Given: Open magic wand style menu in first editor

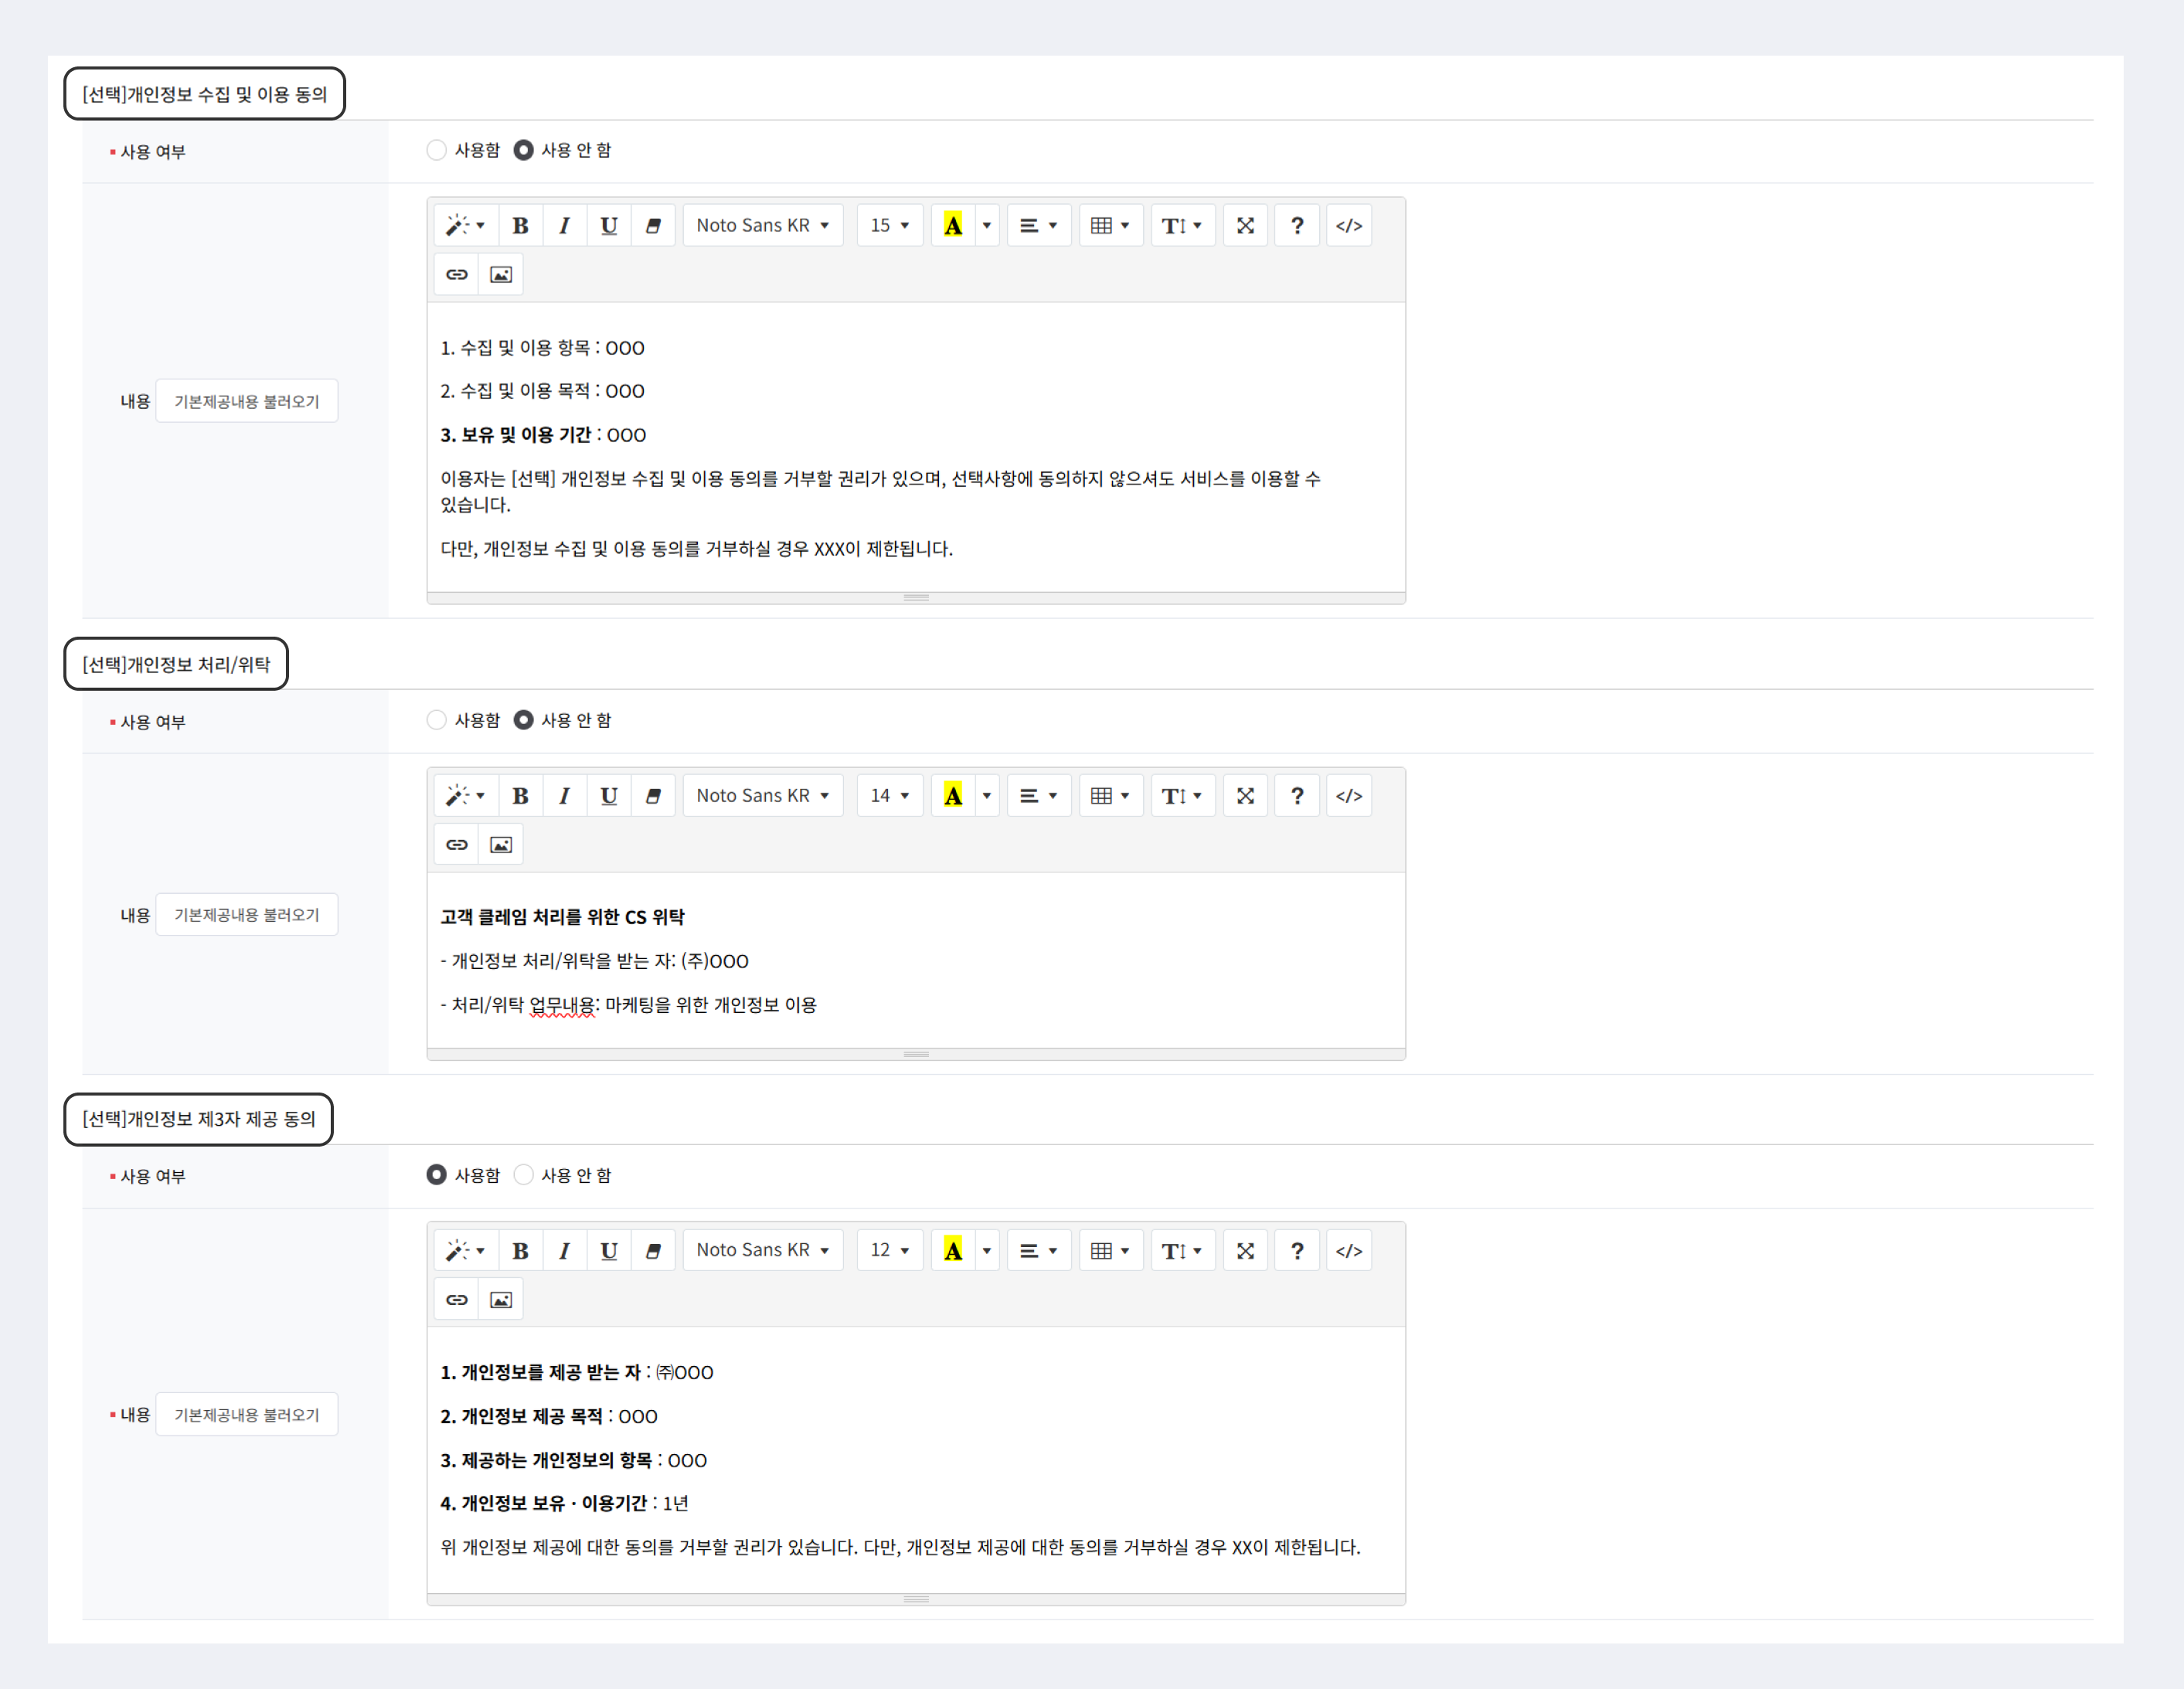Looking at the screenshot, I should [x=465, y=226].
